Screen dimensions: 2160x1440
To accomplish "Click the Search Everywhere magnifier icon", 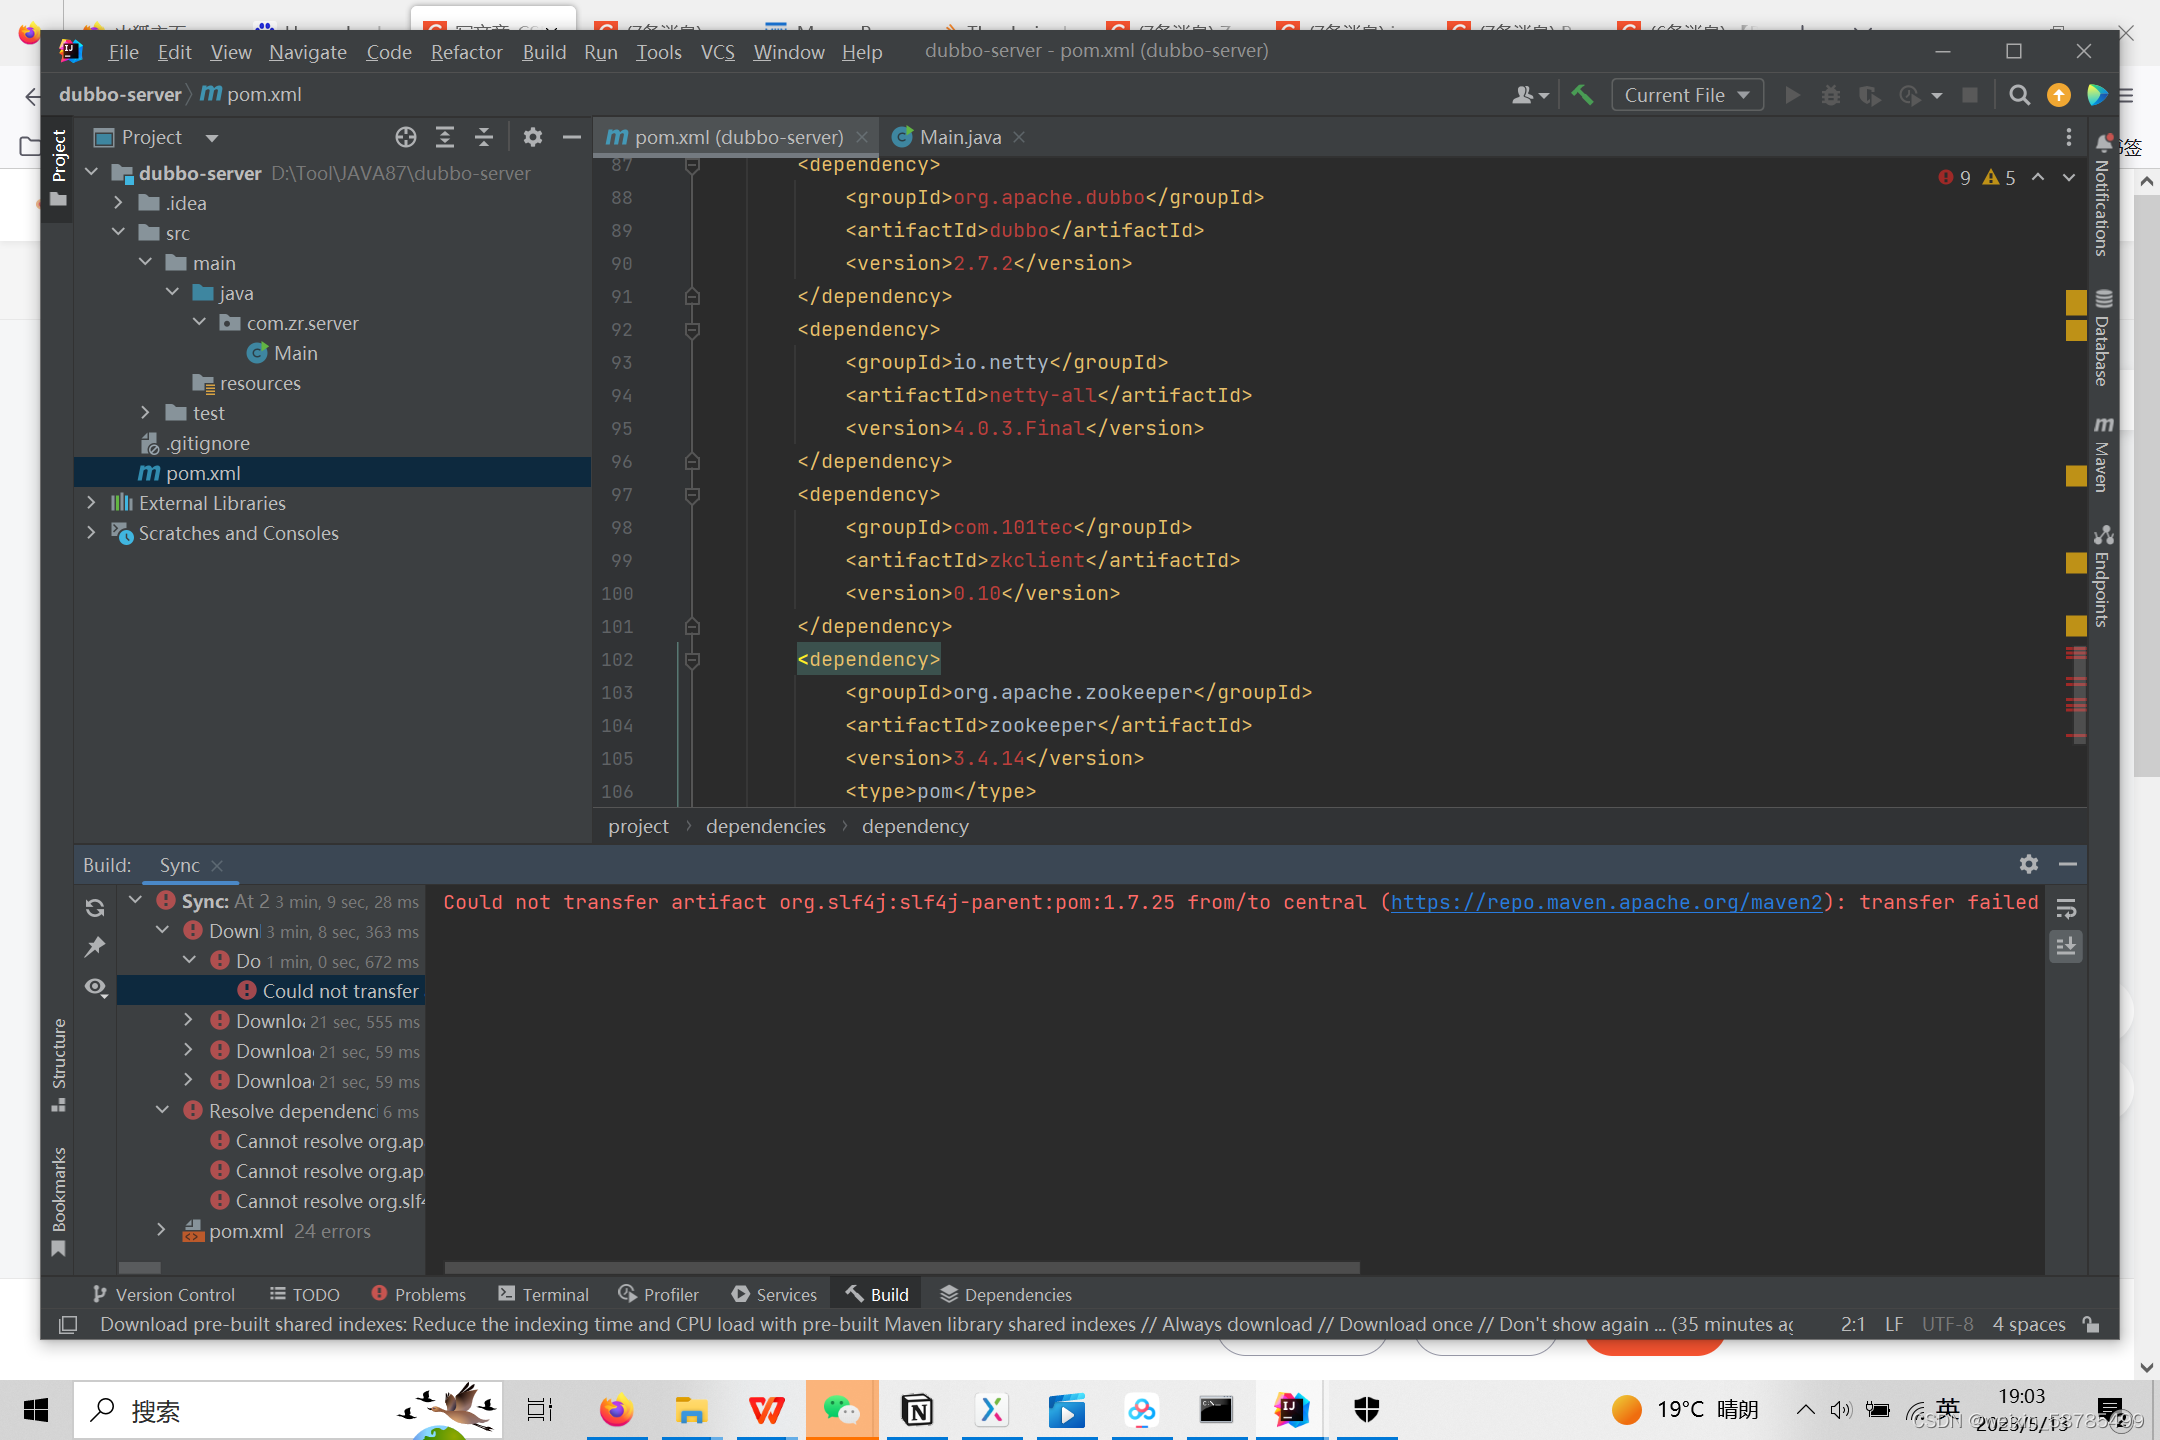I will click(2019, 95).
